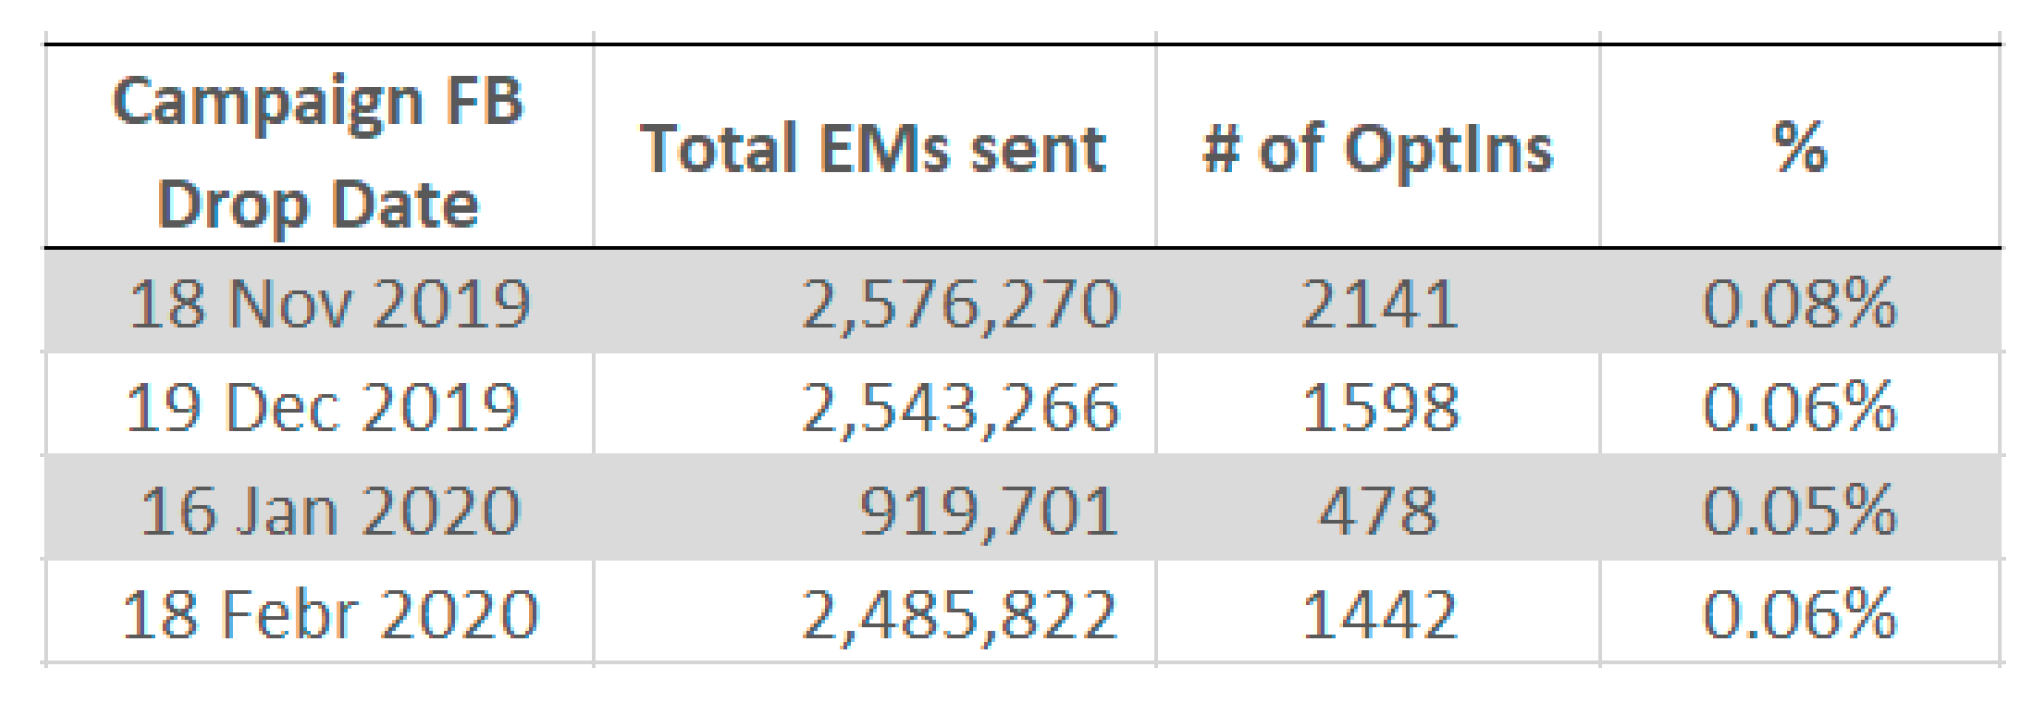This screenshot has height=703, width=2043.
Task: Click the 2,485,822 emails sent cell
Action: tap(960, 614)
